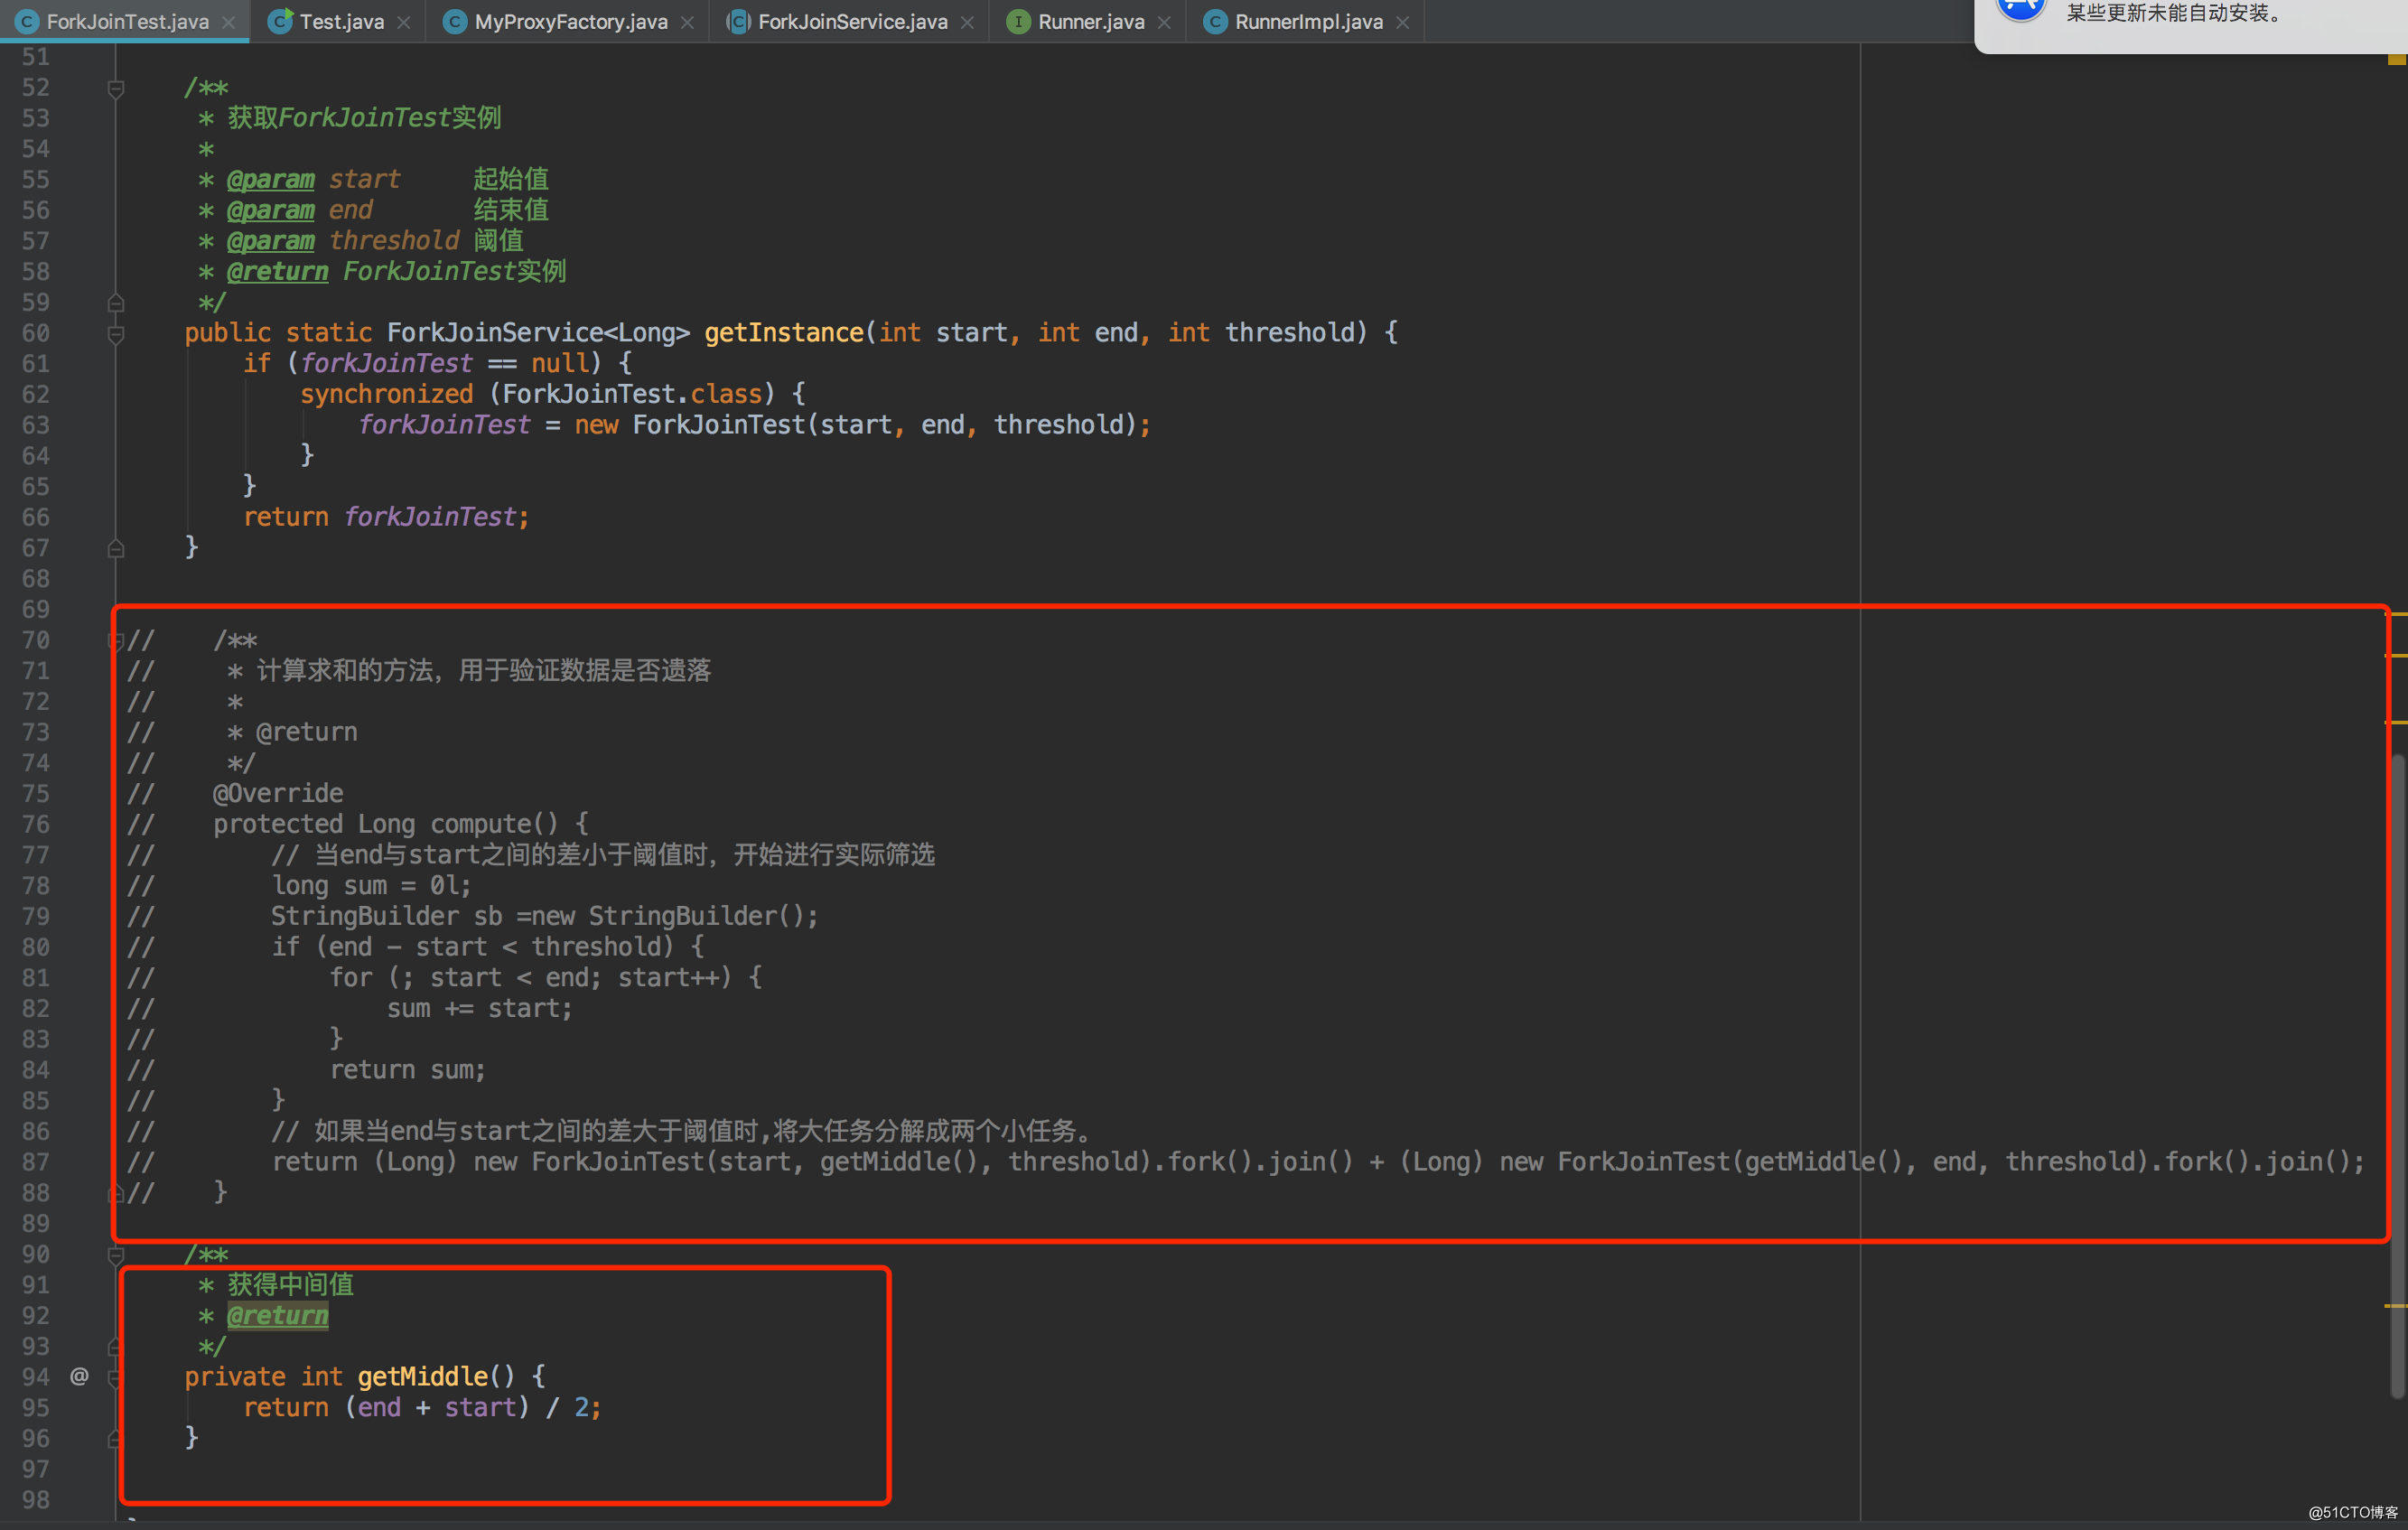Click the Javadoc fold end marker on line 93

click(x=116, y=1346)
